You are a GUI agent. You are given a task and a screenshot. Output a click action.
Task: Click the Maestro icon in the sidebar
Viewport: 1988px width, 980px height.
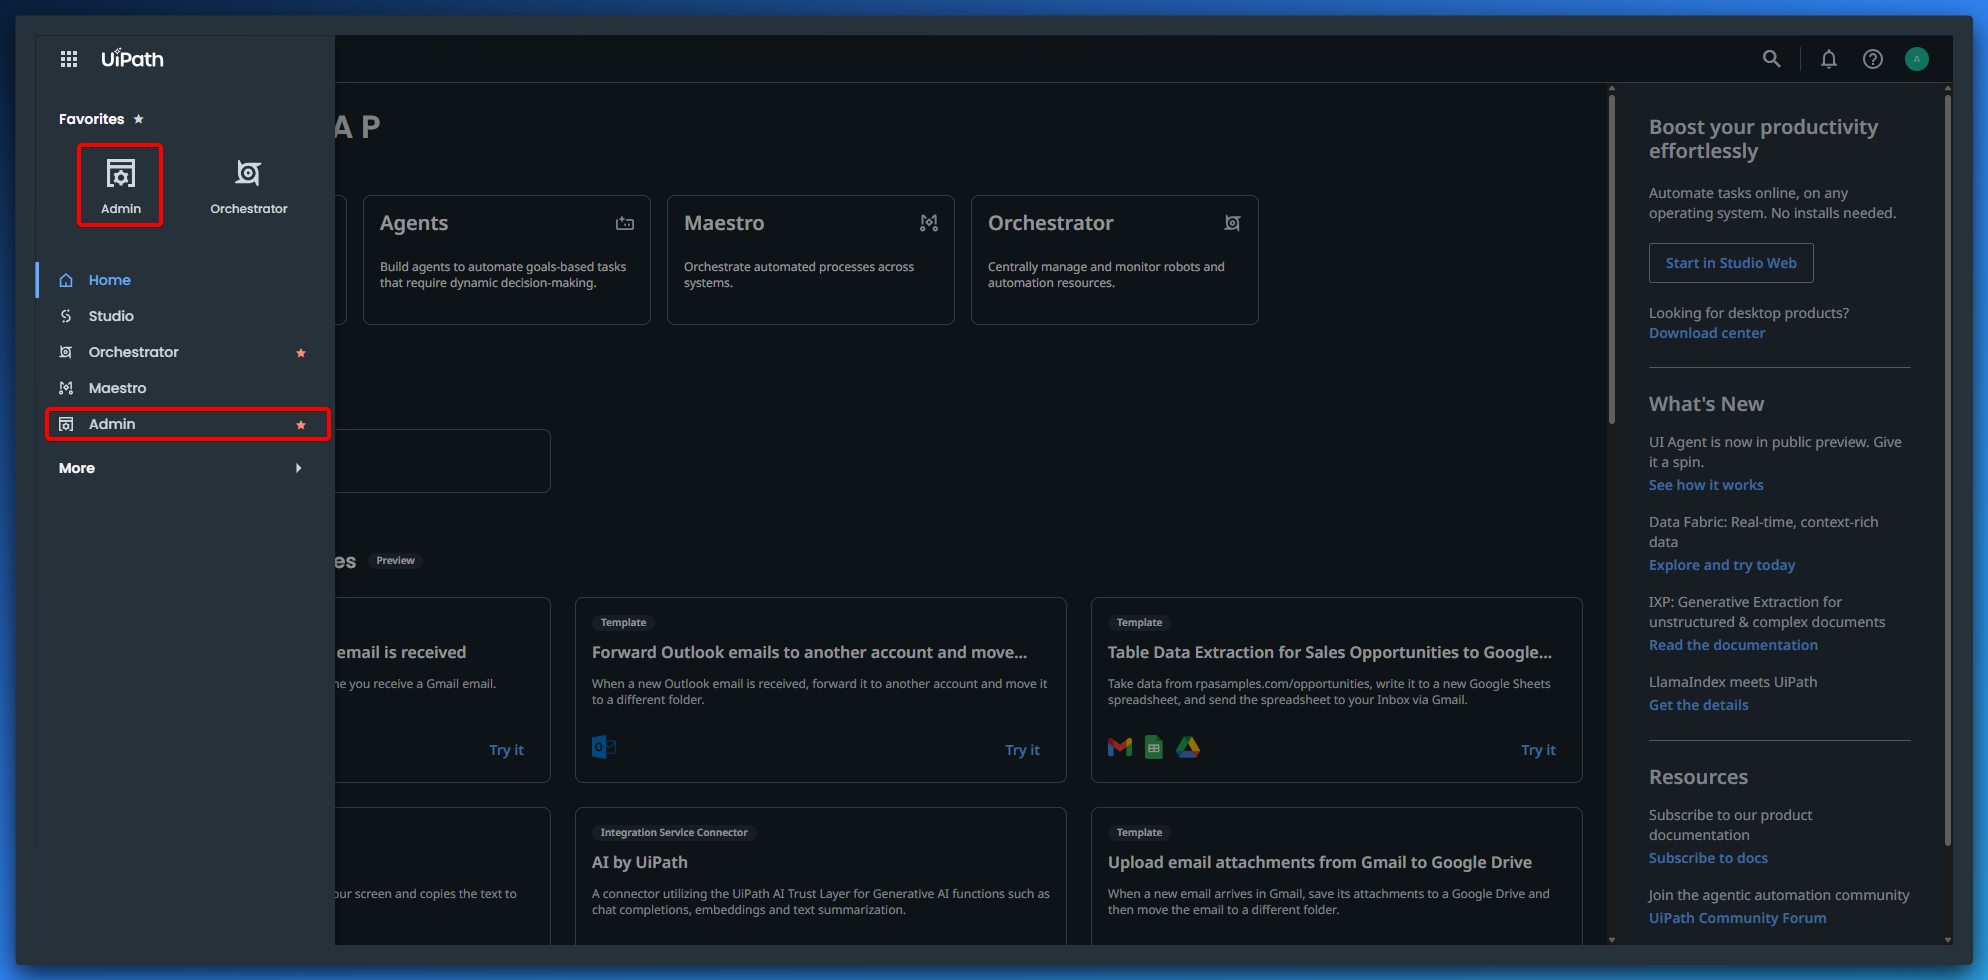click(x=66, y=388)
